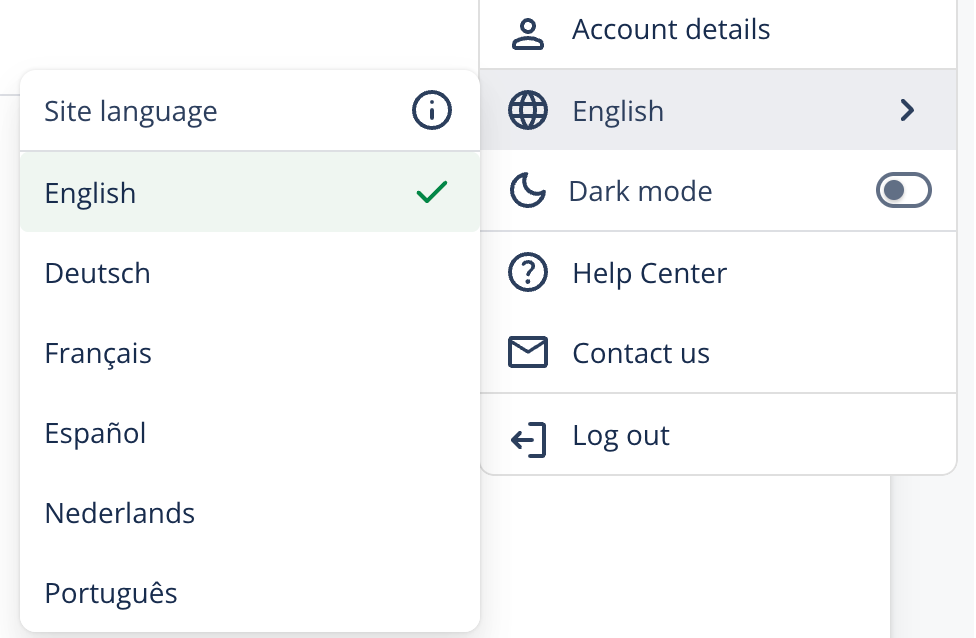Click the crescent moon Dark mode icon
The height and width of the screenshot is (638, 976).
[x=527, y=190]
